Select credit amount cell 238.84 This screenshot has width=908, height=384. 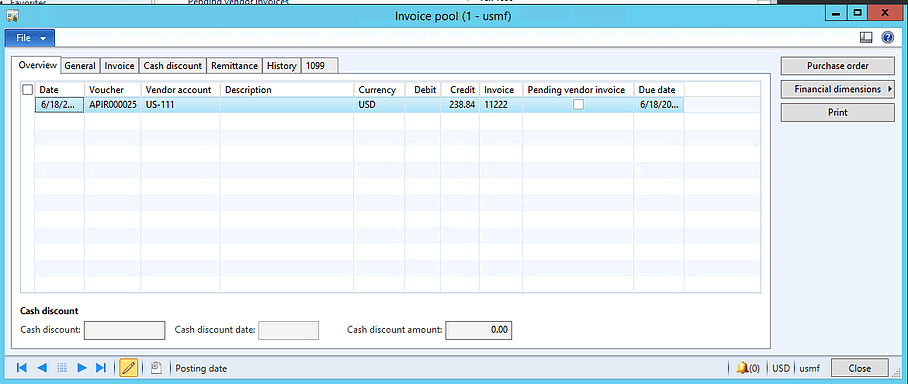click(460, 105)
